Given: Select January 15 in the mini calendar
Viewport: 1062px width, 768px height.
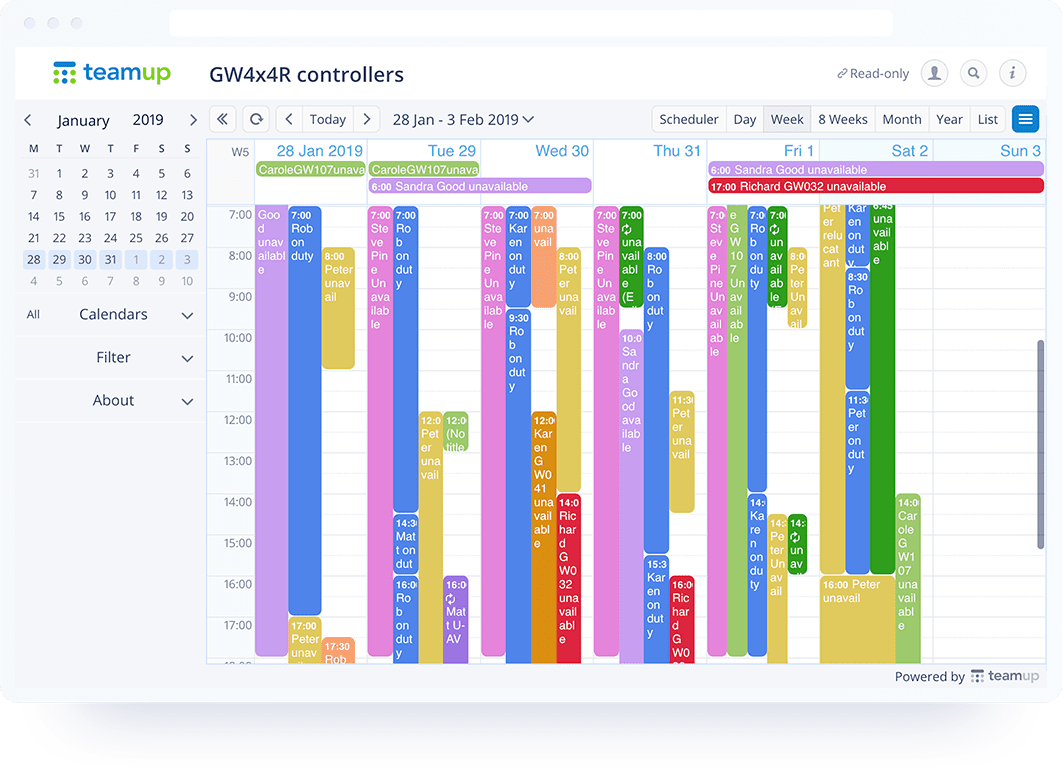Looking at the screenshot, I should [58, 216].
